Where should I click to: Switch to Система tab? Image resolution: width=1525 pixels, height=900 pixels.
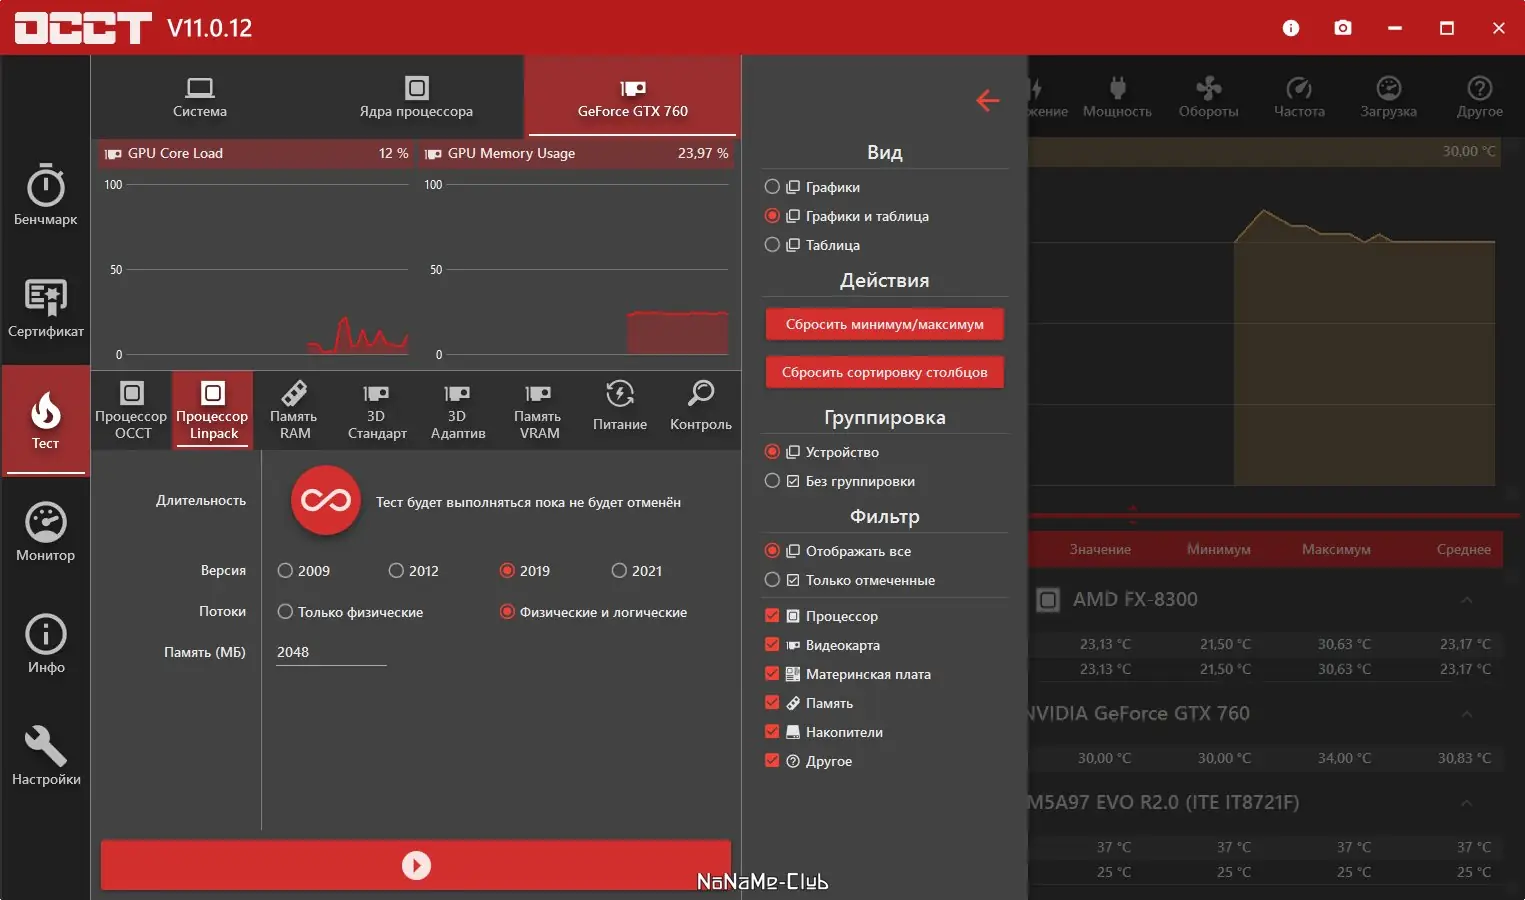coord(200,97)
